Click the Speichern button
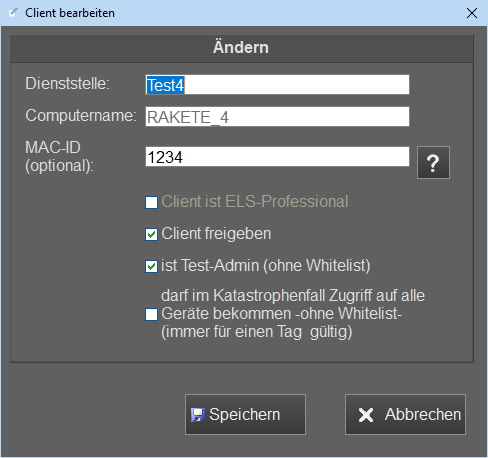This screenshot has height=458, width=488. point(245,415)
